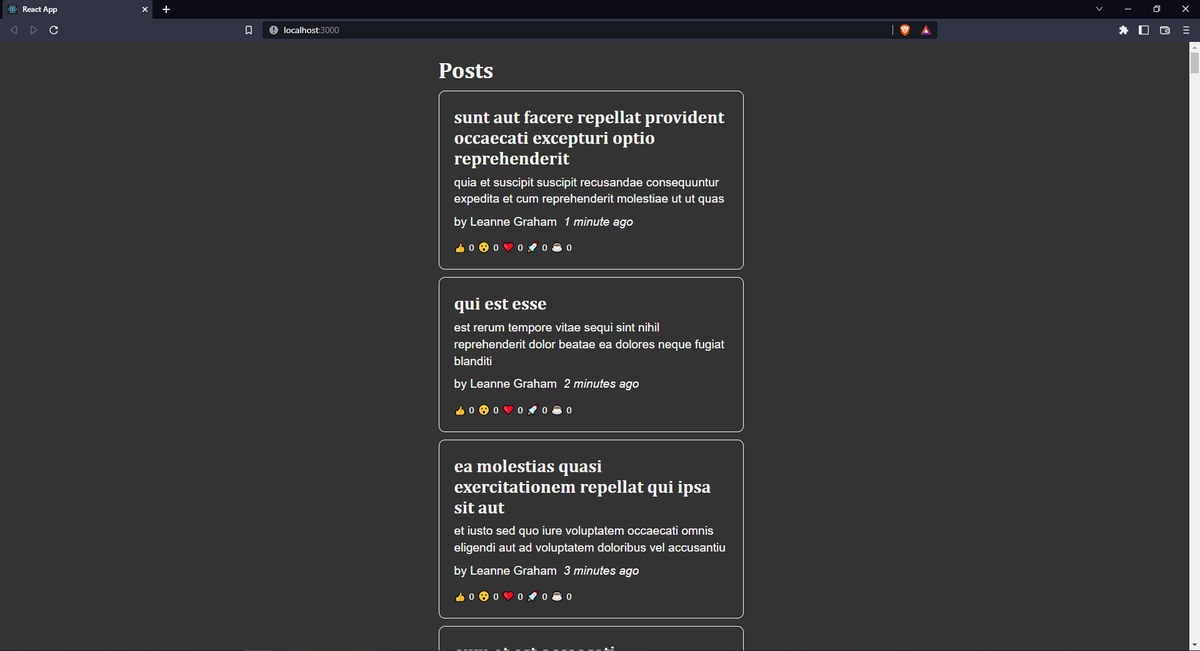Open Brave Rewards triangle icon
Screen dimensions: 1200x651
pyautogui.click(x=926, y=30)
